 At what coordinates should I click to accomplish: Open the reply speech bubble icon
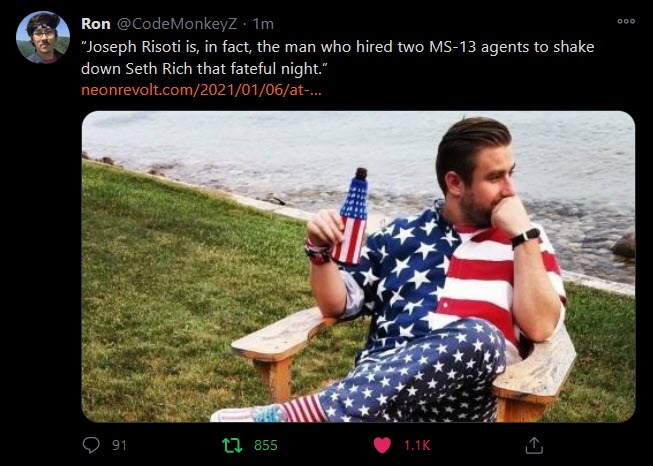91,445
